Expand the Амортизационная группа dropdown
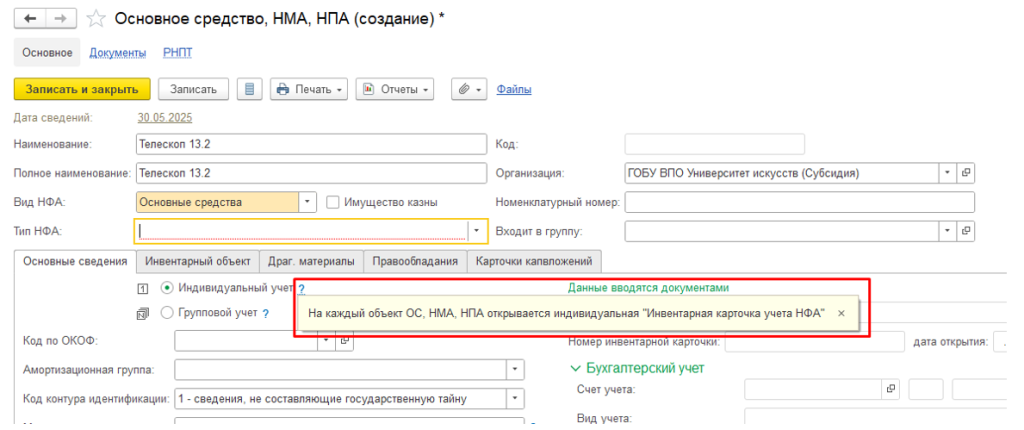Viewport: 1024px width, 430px height. [x=515, y=369]
